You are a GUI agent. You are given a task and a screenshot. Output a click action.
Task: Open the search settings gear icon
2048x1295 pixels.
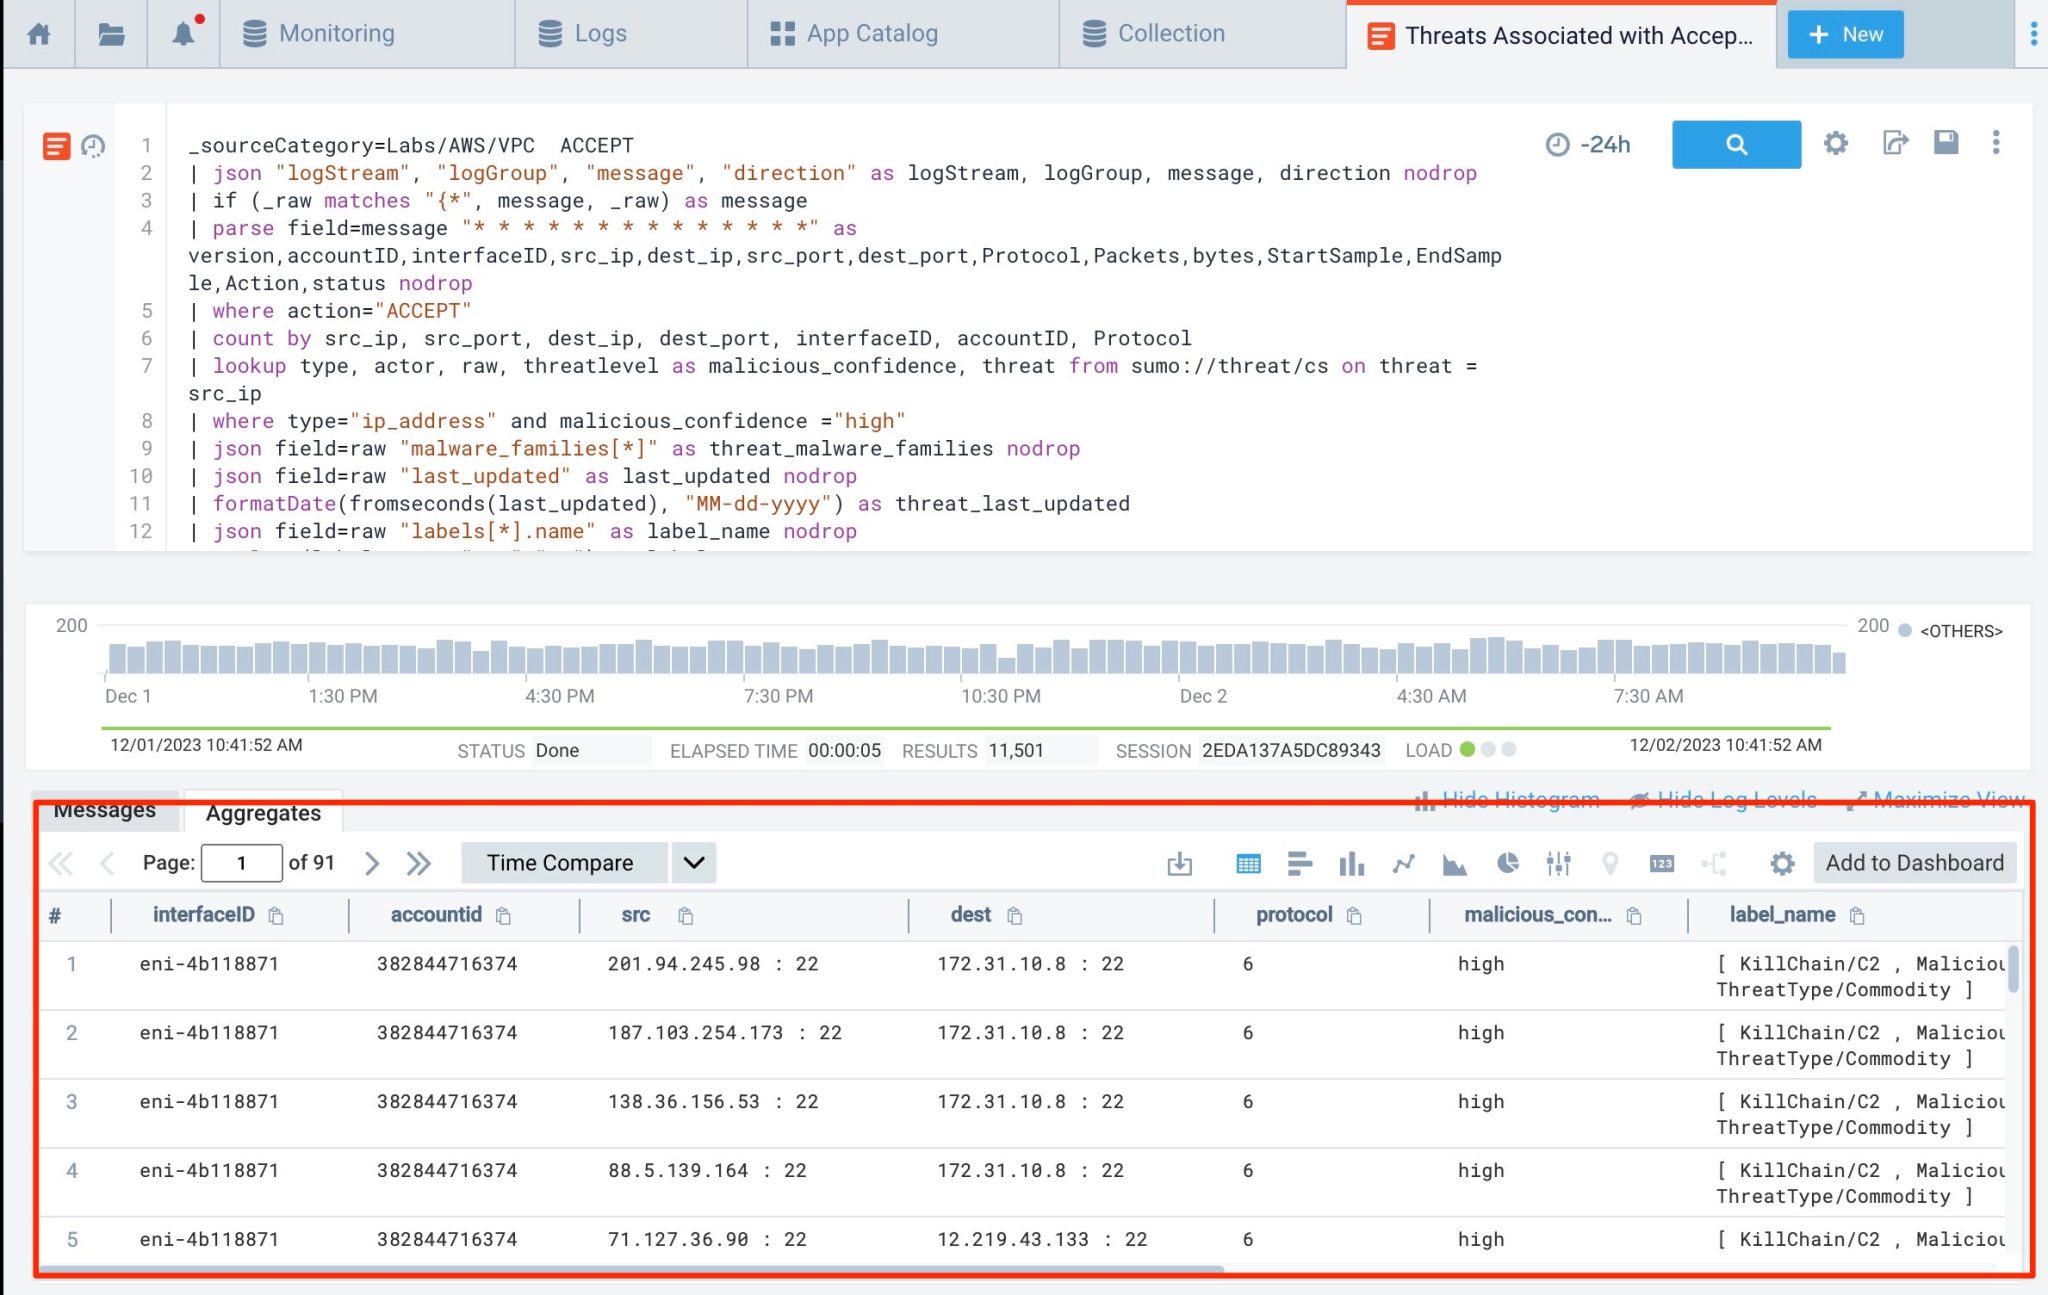[x=1835, y=144]
